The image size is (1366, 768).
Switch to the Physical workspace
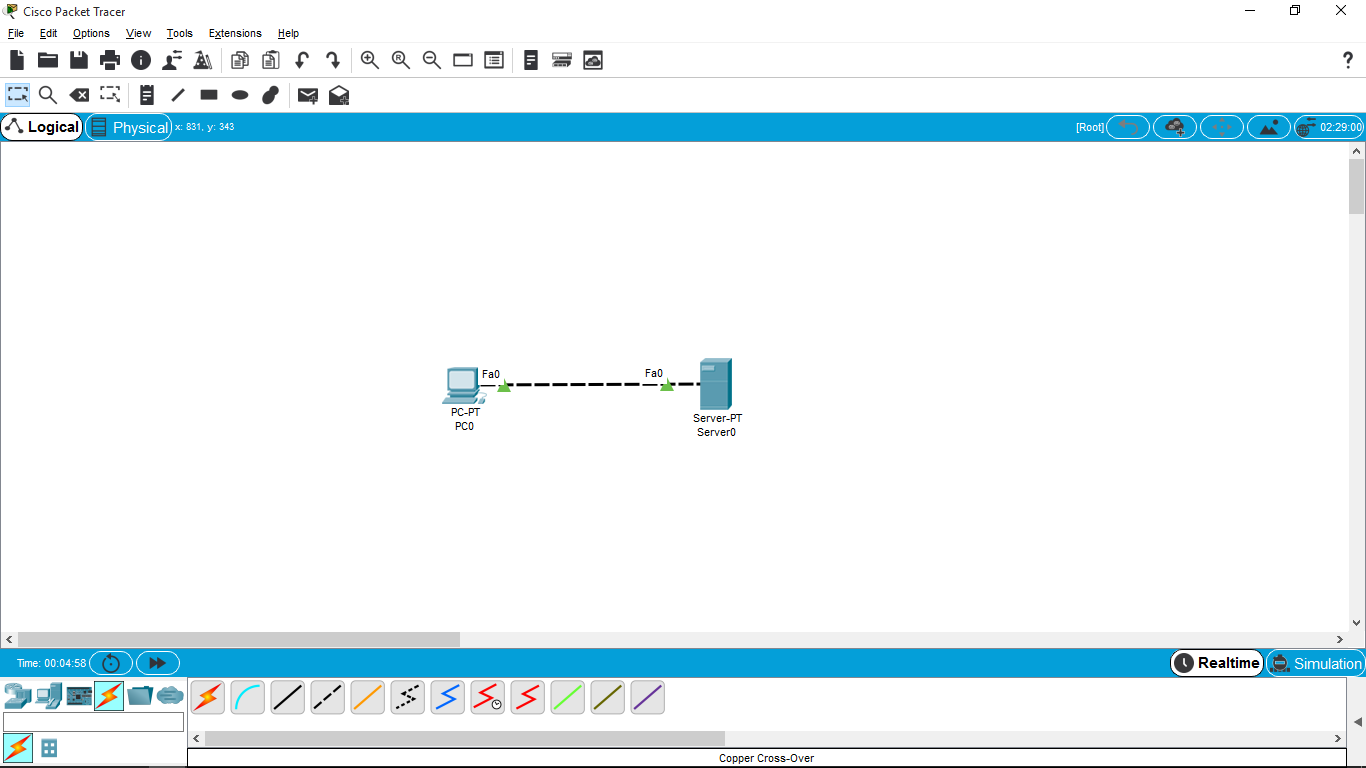[x=128, y=127]
